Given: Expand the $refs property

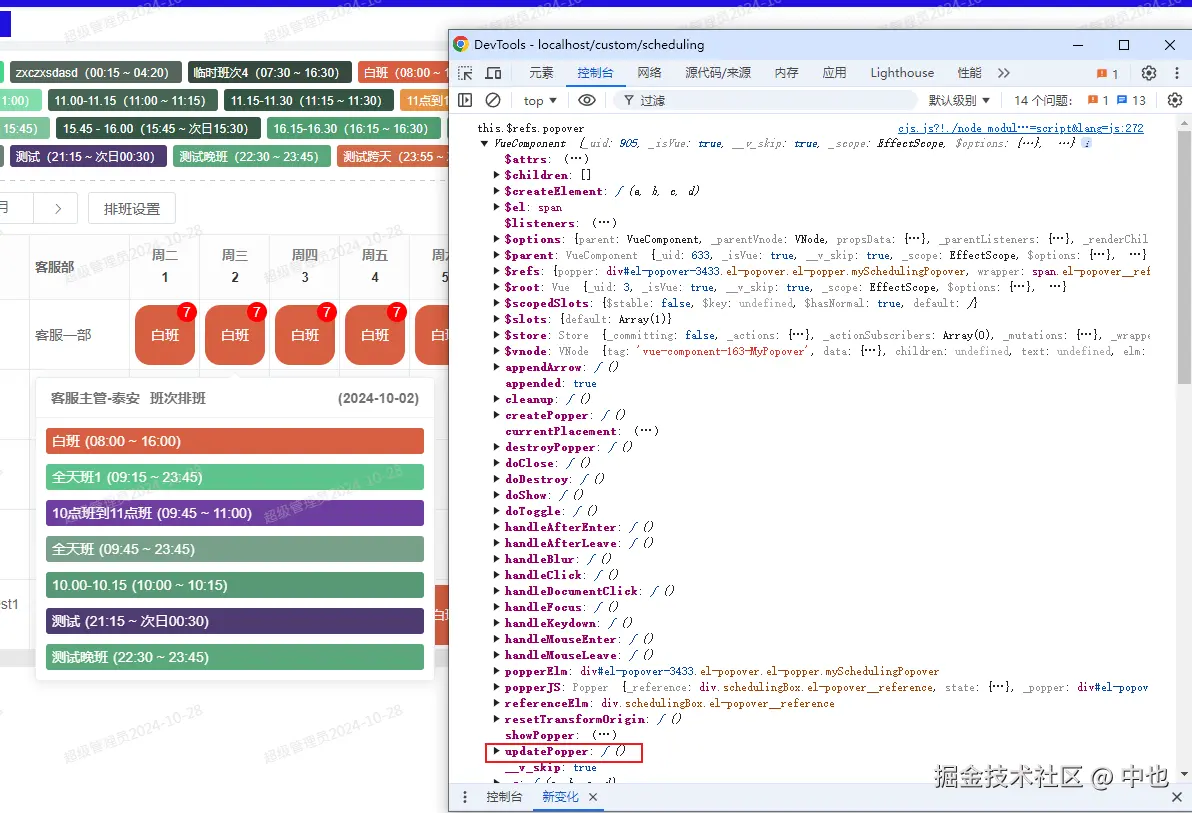Looking at the screenshot, I should tap(496, 271).
